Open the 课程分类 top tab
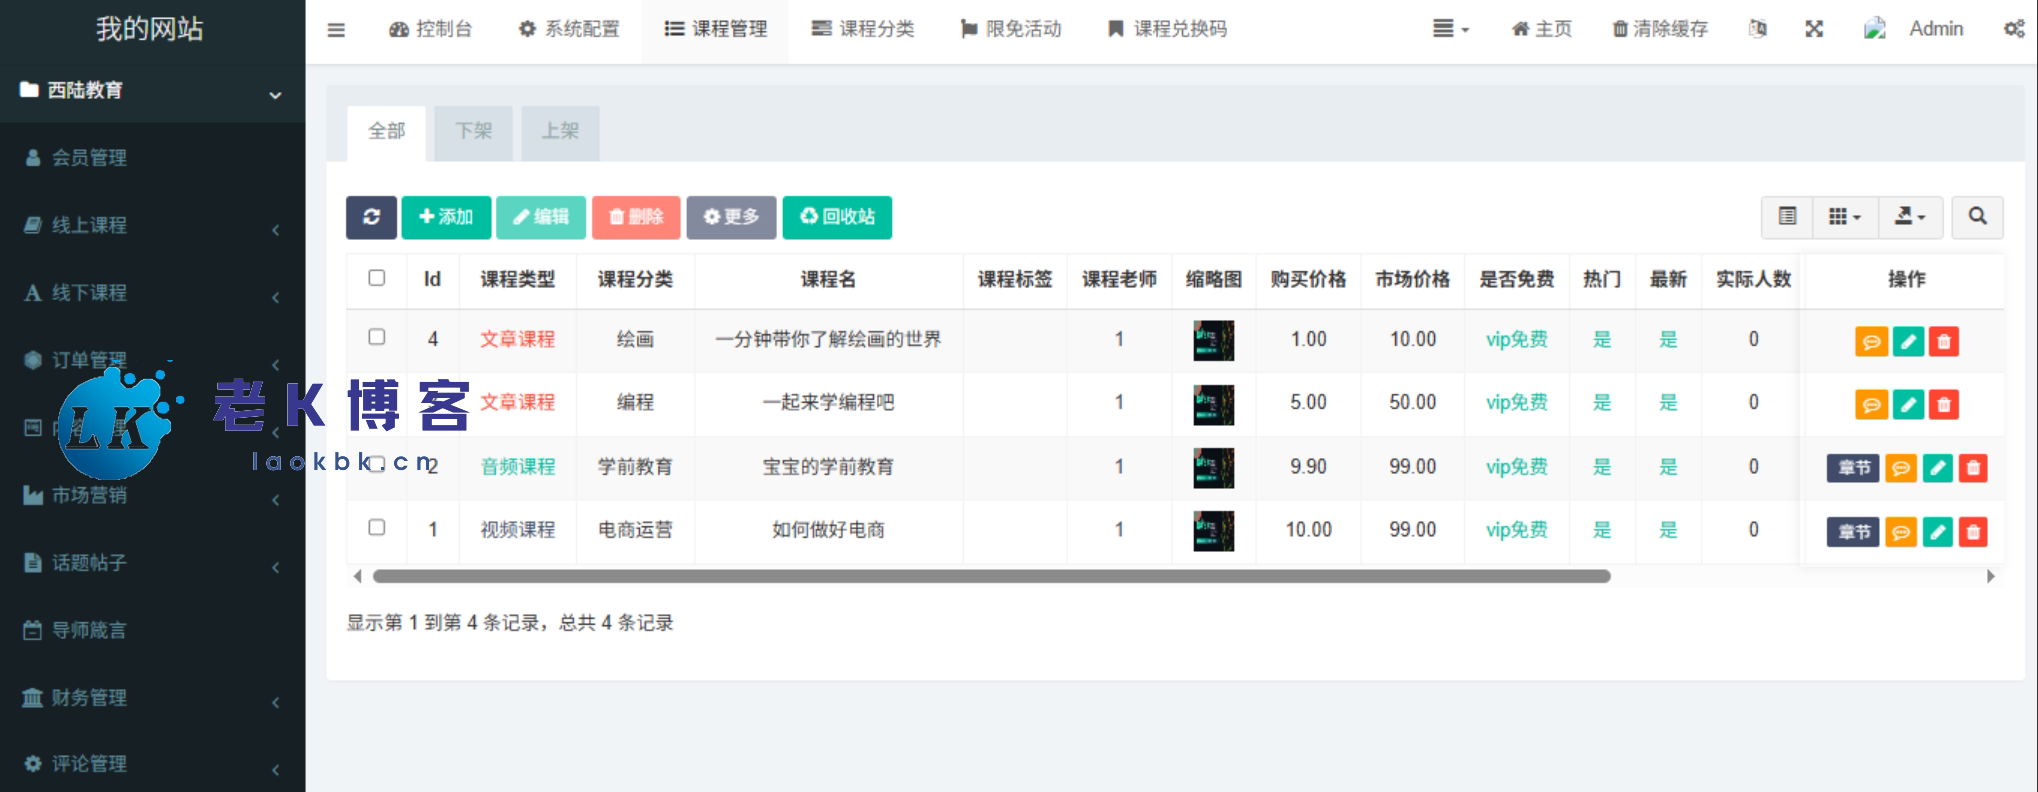 [x=862, y=29]
